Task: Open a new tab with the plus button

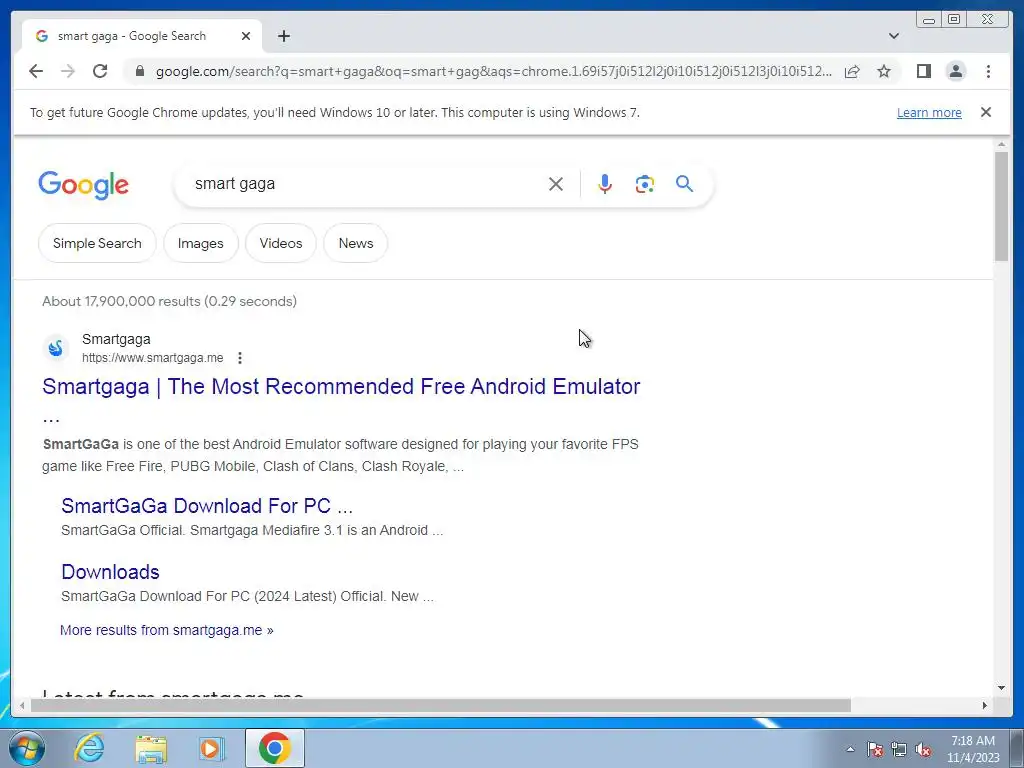Action: (x=283, y=36)
